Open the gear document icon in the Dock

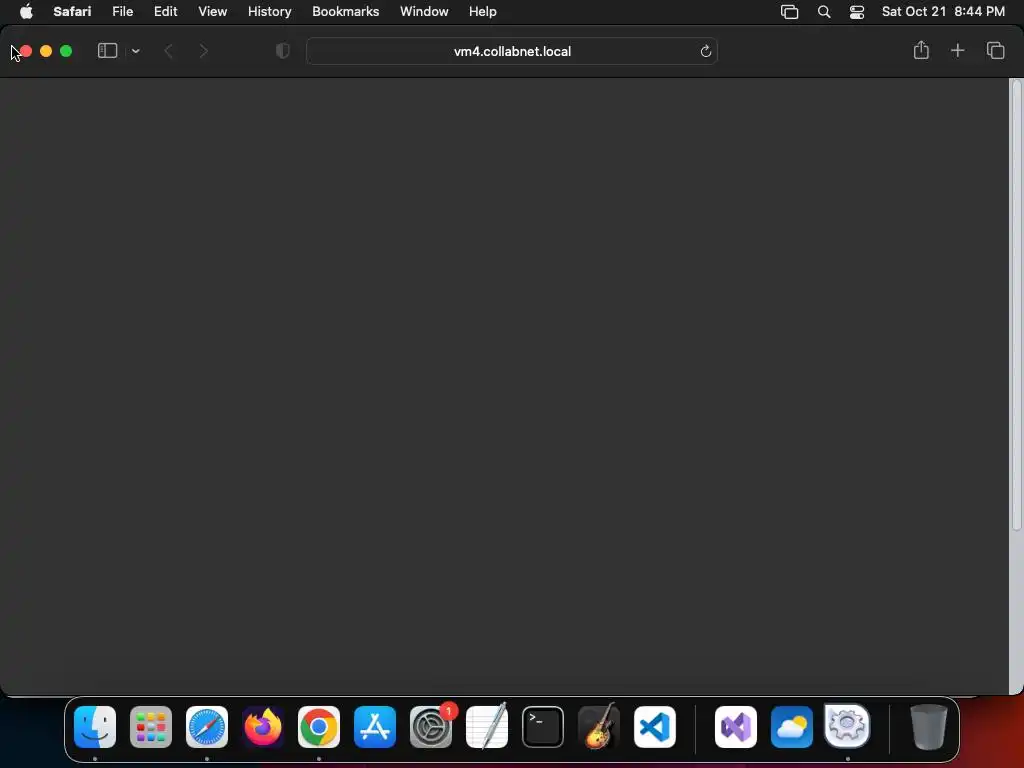[847, 726]
